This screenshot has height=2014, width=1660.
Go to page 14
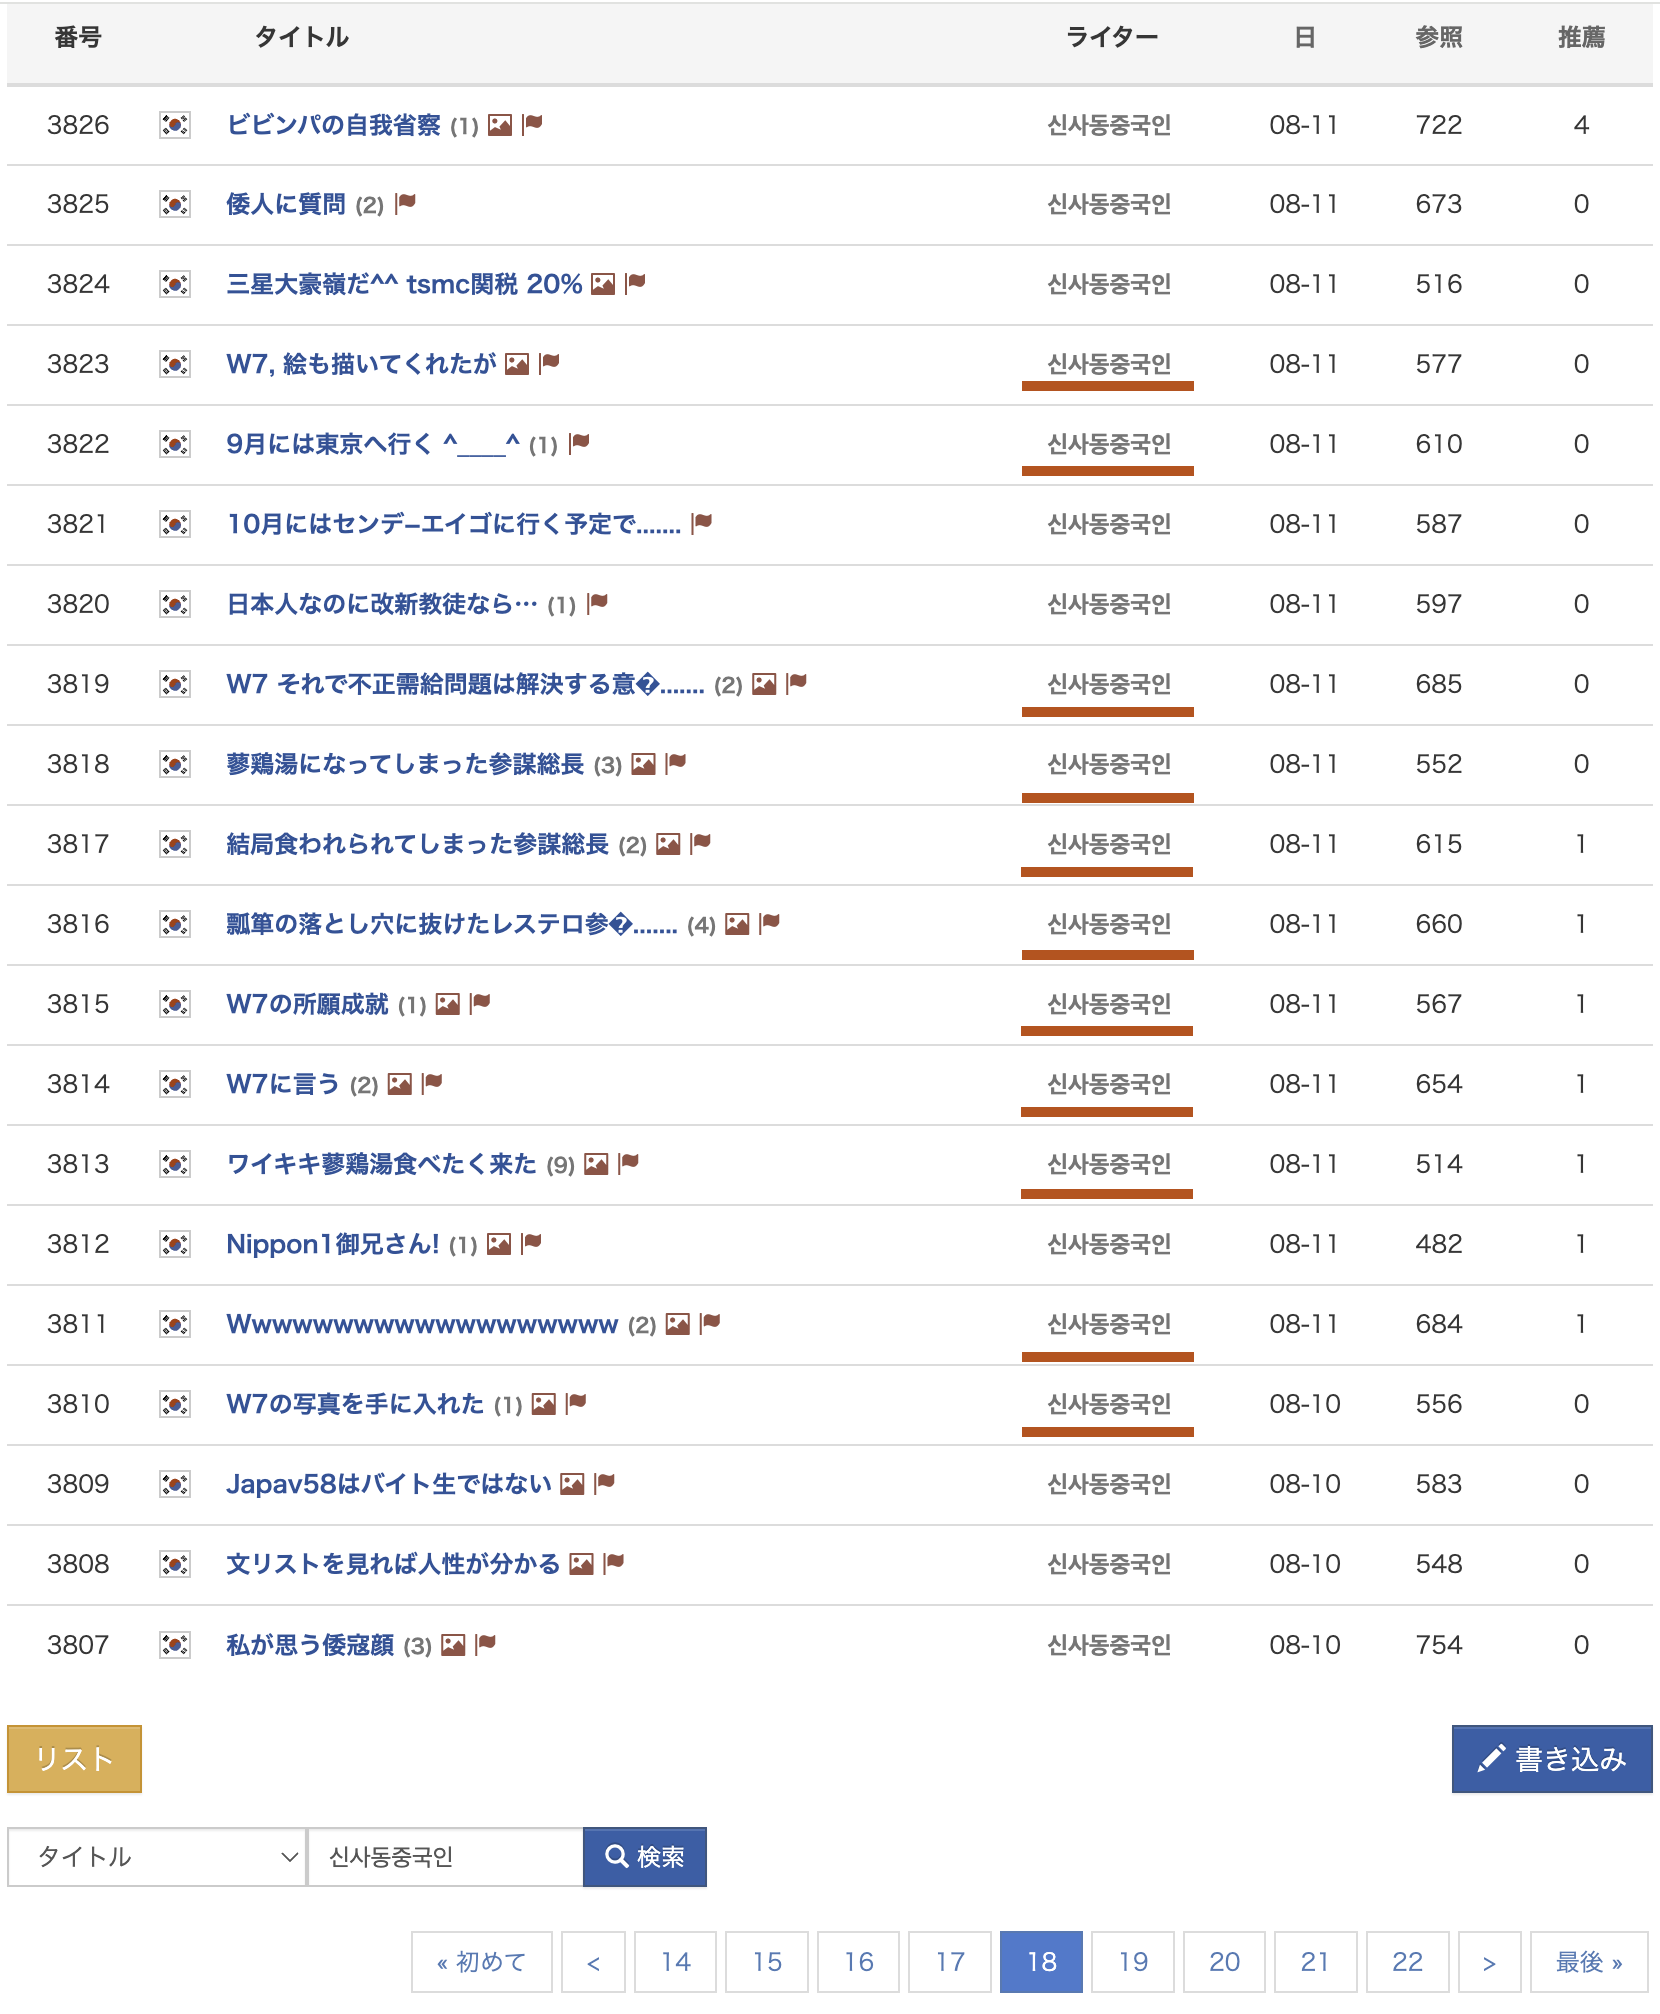point(676,1962)
